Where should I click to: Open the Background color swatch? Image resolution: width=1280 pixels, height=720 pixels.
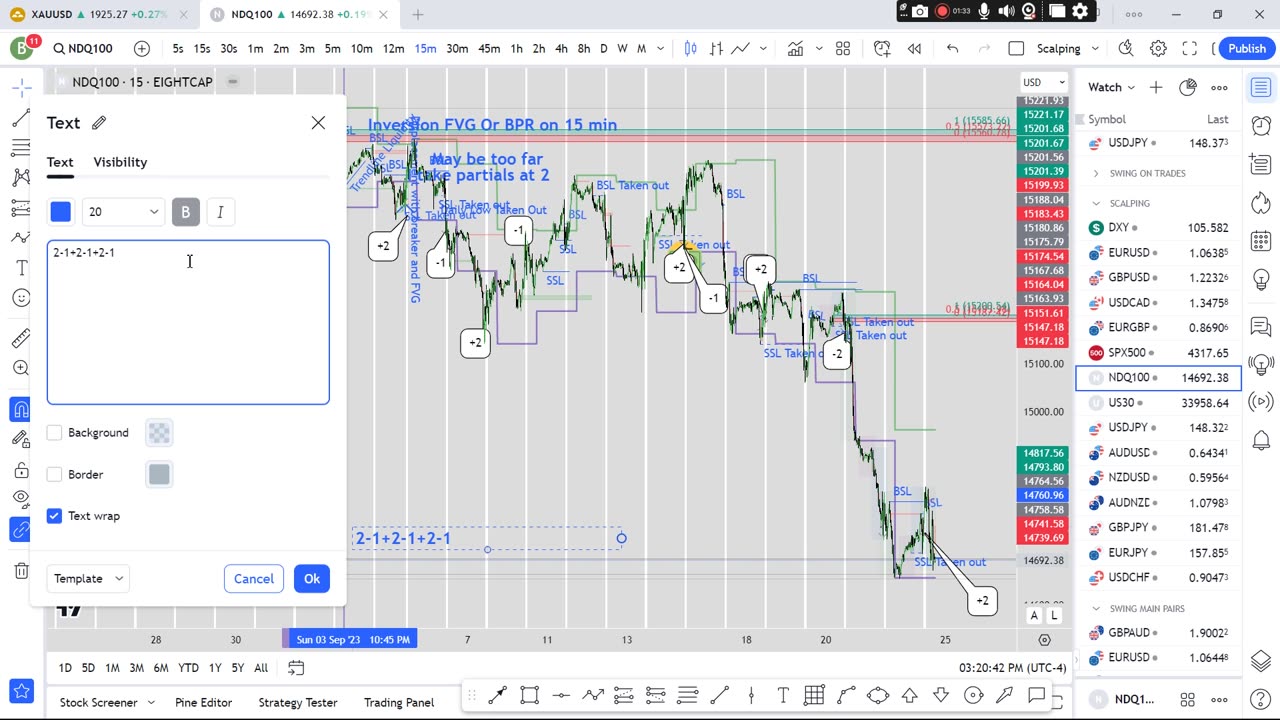coord(159,432)
